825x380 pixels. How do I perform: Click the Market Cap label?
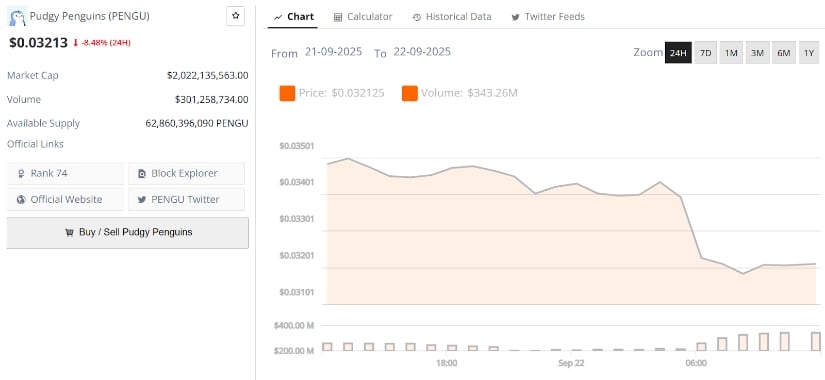pos(33,75)
